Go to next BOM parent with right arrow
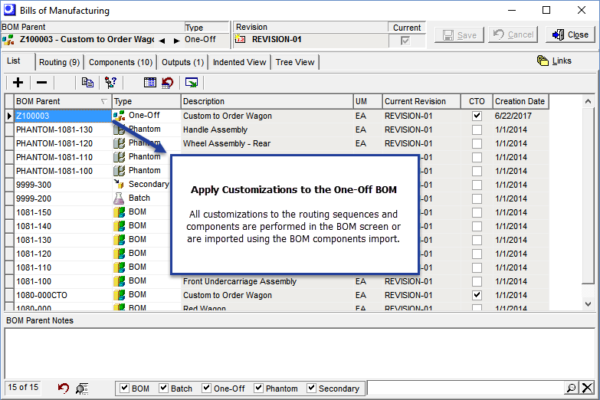Viewport: 600px width, 400px height. coord(176,40)
